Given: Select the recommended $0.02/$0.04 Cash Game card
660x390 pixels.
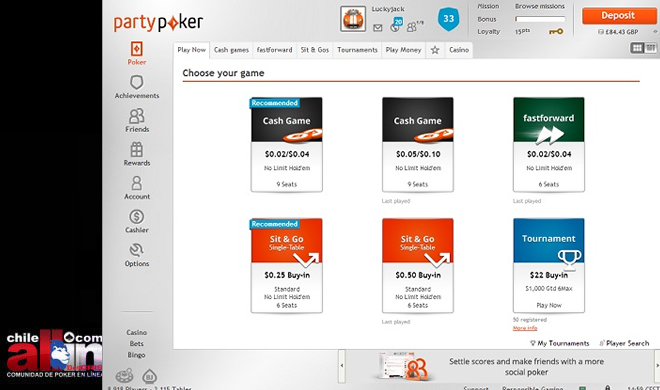Looking at the screenshot, I should point(287,144).
